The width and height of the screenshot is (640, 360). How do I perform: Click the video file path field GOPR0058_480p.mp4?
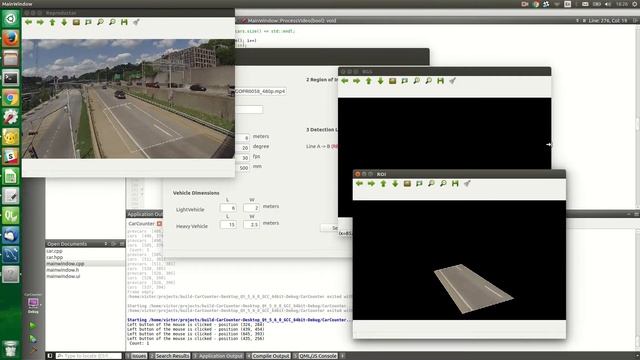tap(260, 91)
